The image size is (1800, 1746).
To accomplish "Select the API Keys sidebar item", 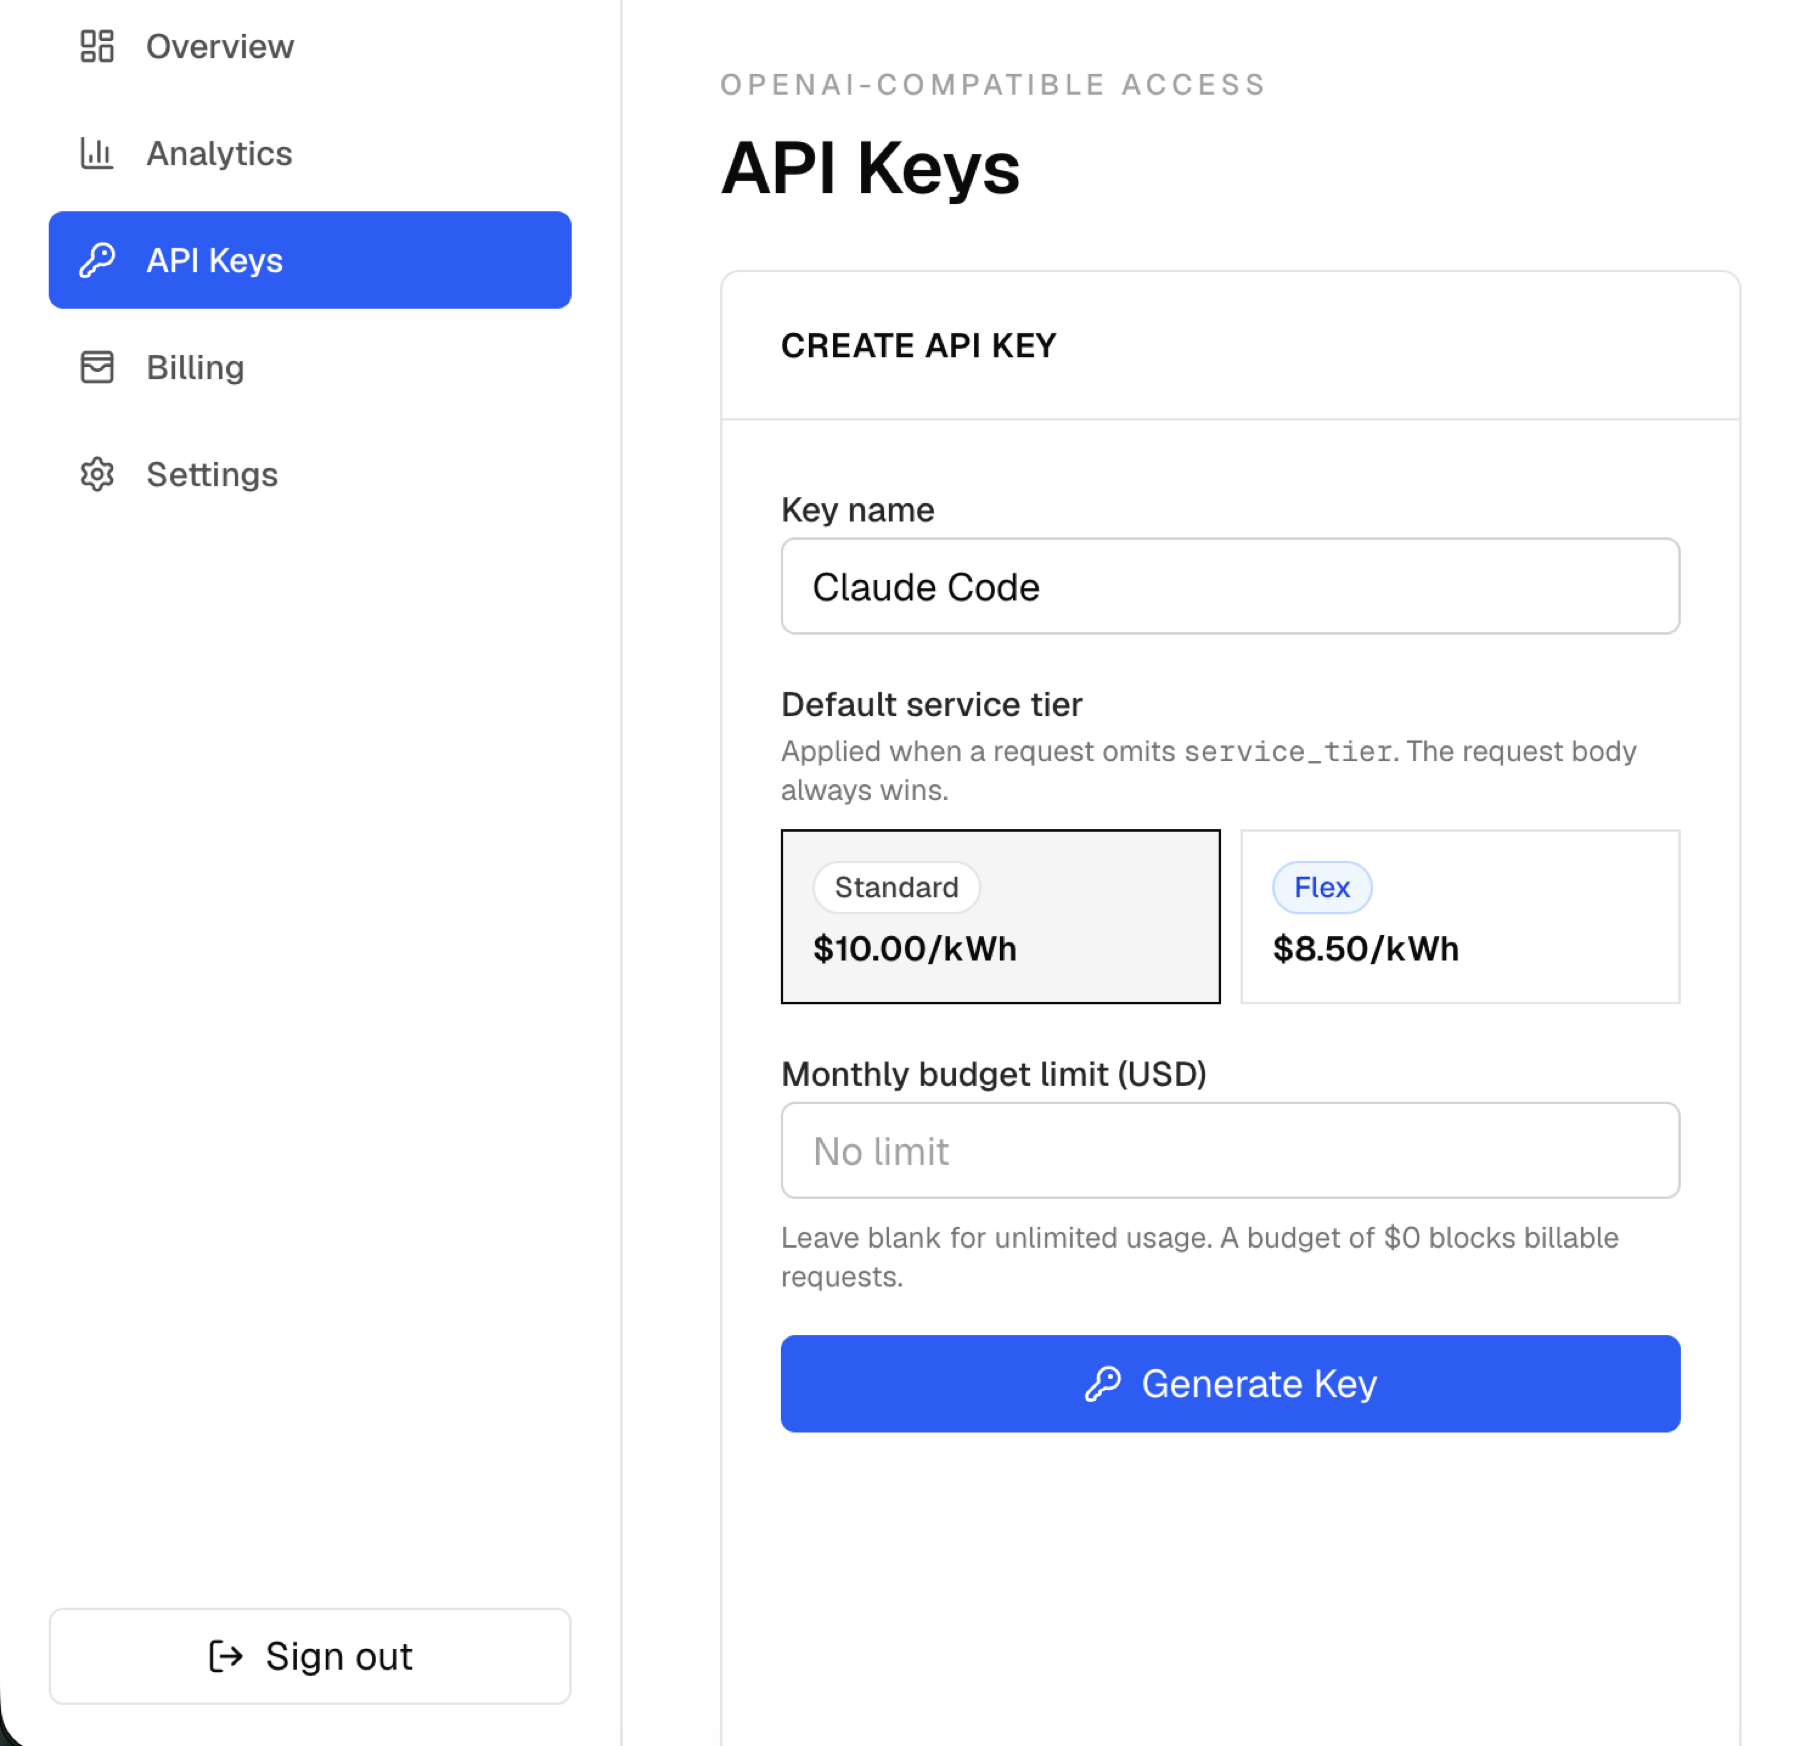I will [310, 260].
